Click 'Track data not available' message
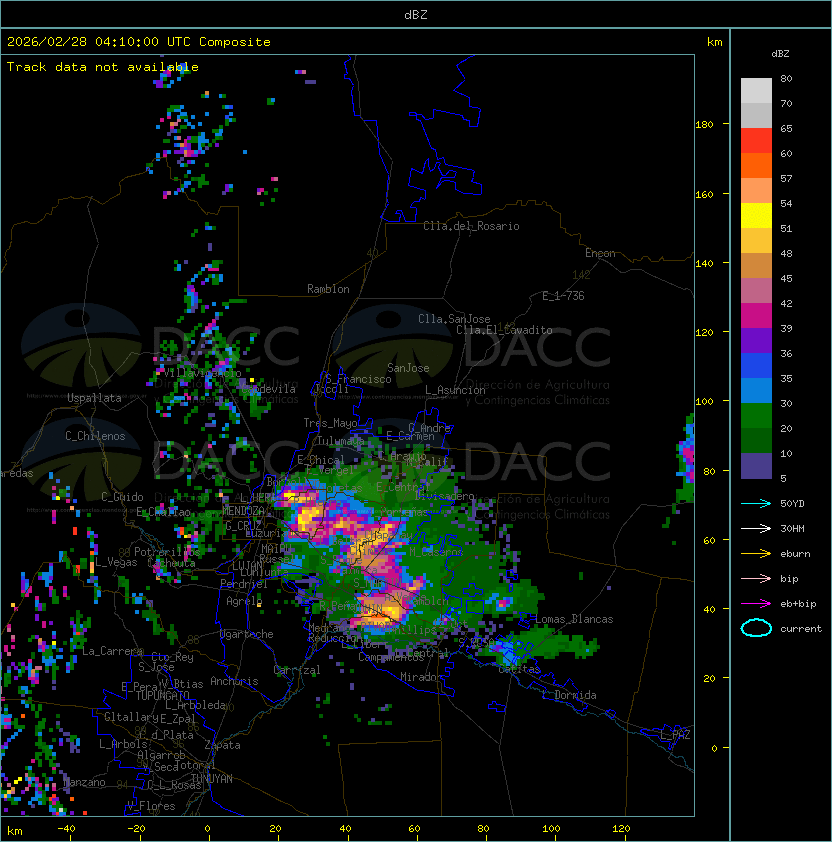Image resolution: width=832 pixels, height=842 pixels. pyautogui.click(x=103, y=67)
